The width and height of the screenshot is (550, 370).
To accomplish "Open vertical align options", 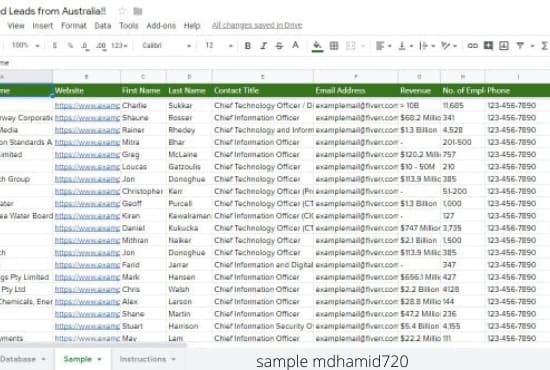I will (406, 46).
